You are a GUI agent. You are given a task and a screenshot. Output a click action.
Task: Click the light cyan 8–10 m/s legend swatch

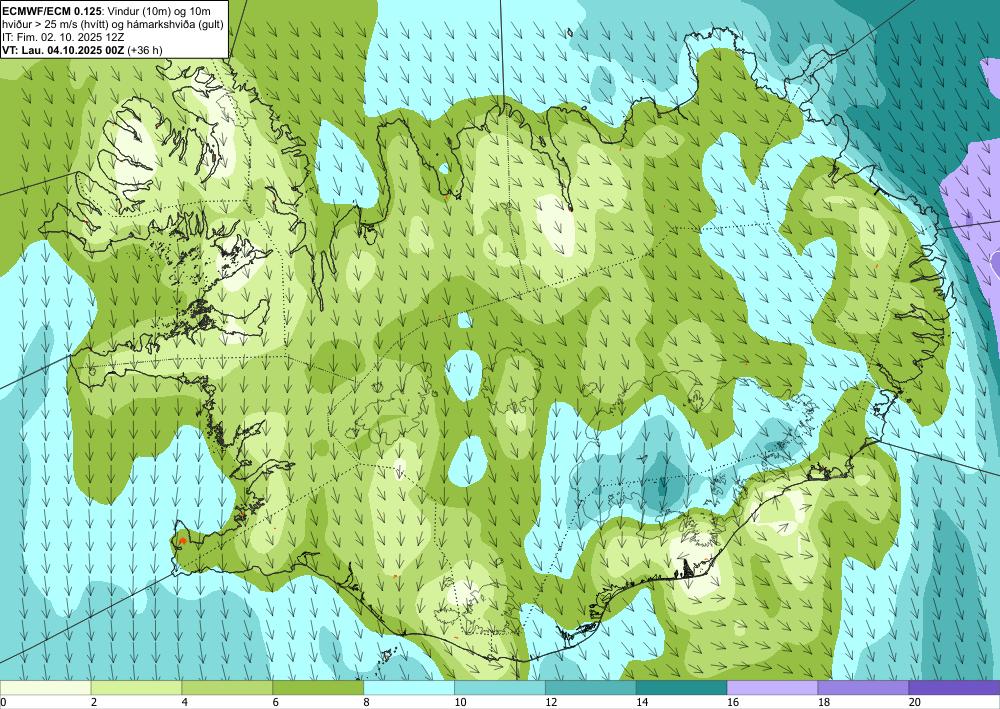point(409,688)
